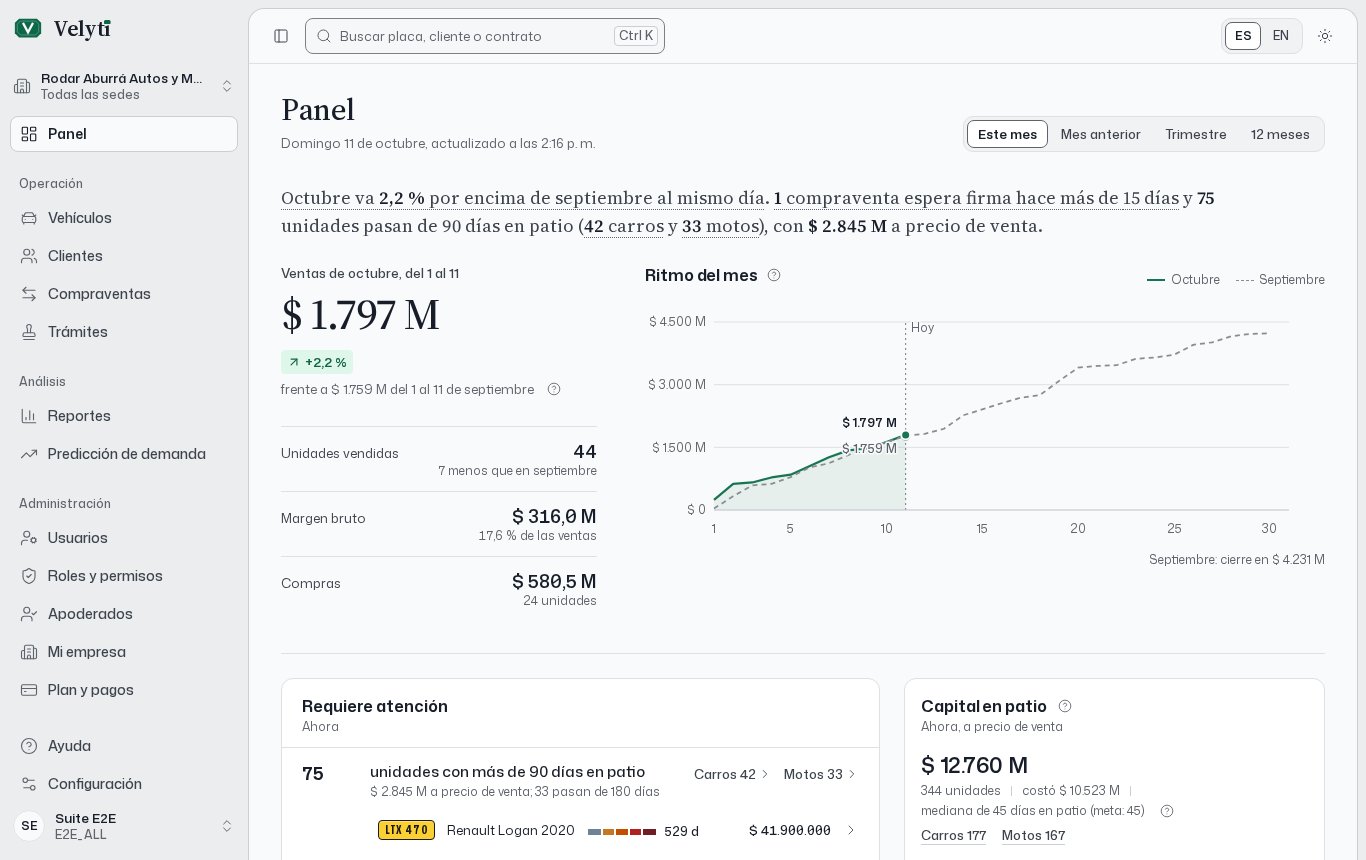This screenshot has width=1366, height=860.
Task: Click the Plan y pagos card icon
Action: [x=29, y=690]
